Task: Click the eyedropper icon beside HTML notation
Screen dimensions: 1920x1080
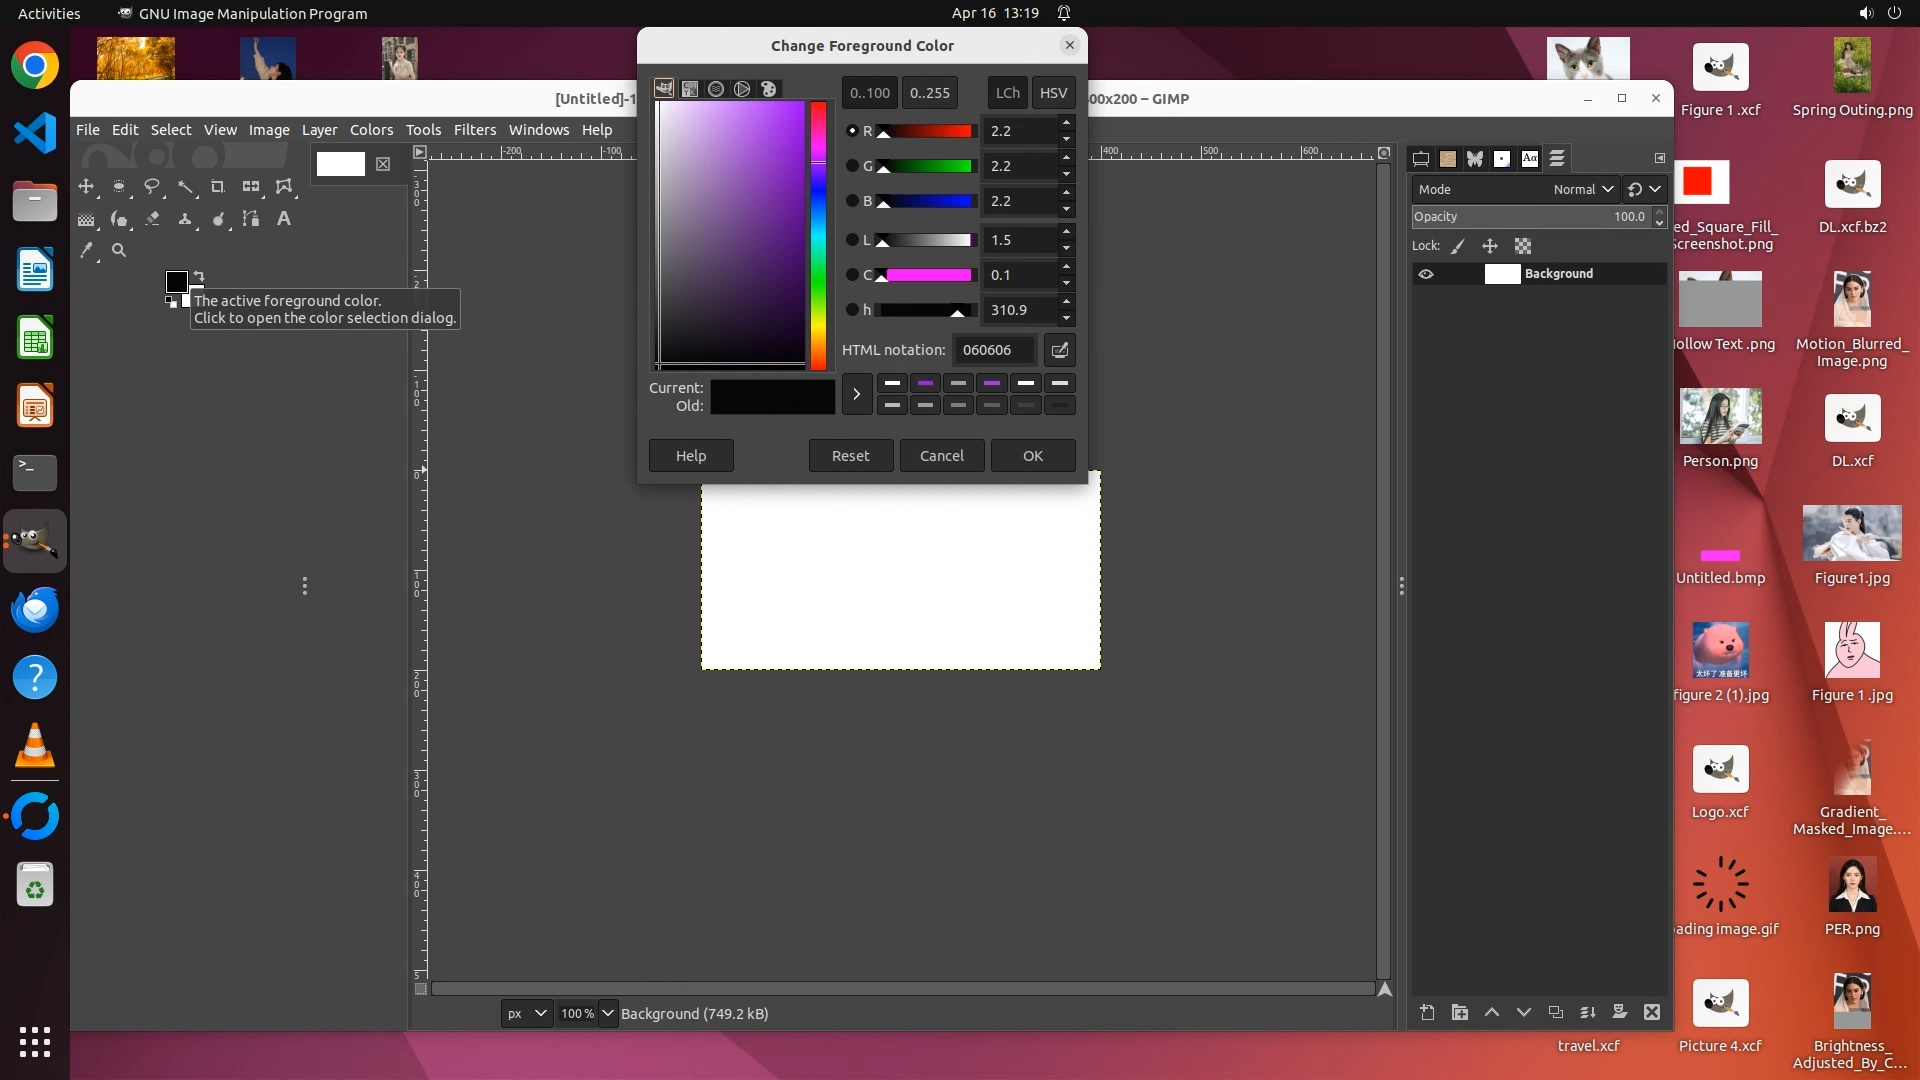Action: tap(1060, 350)
